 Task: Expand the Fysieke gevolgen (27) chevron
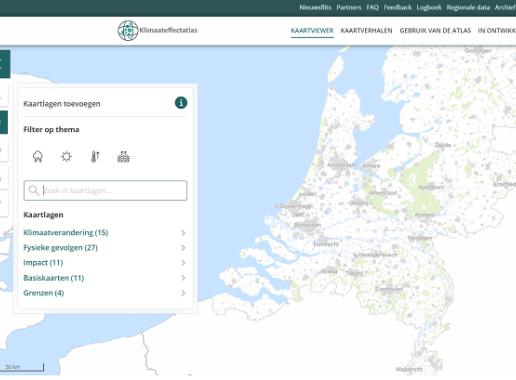[x=183, y=248]
